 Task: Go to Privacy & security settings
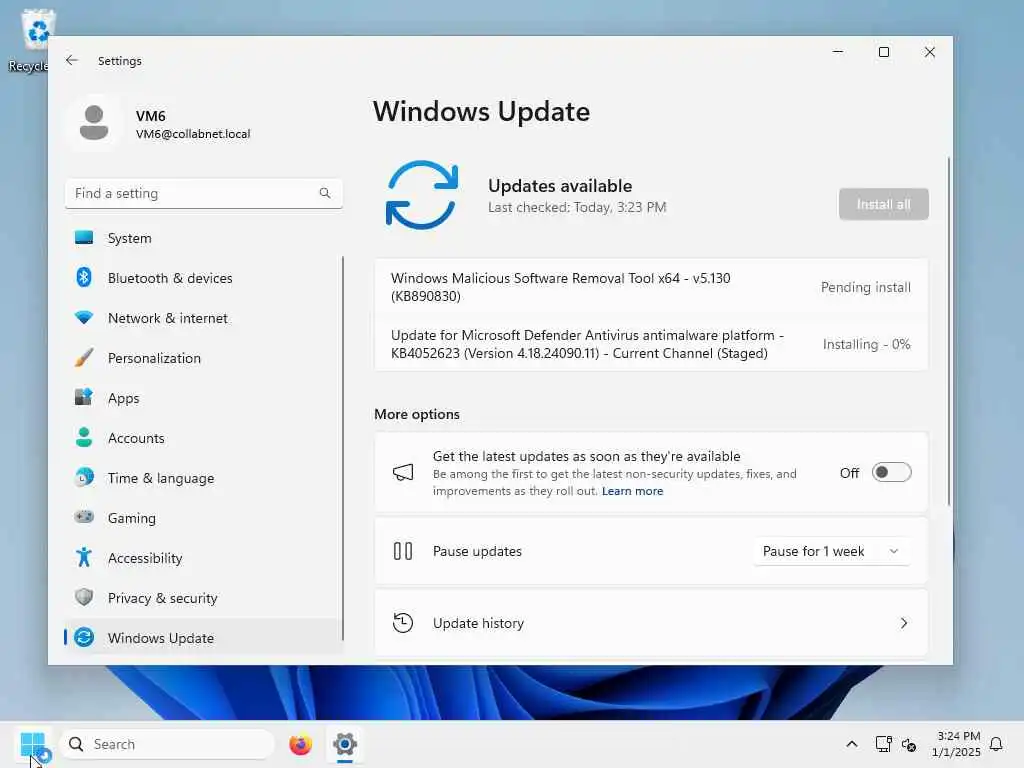click(204, 598)
